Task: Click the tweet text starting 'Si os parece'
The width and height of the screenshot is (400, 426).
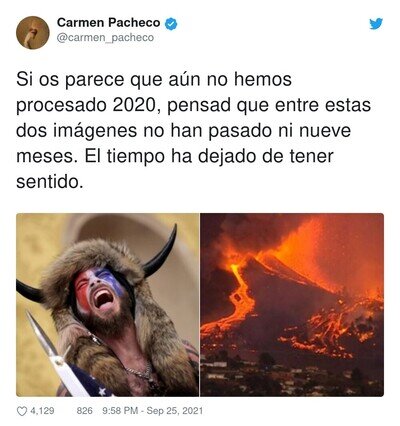Action: [x=193, y=131]
